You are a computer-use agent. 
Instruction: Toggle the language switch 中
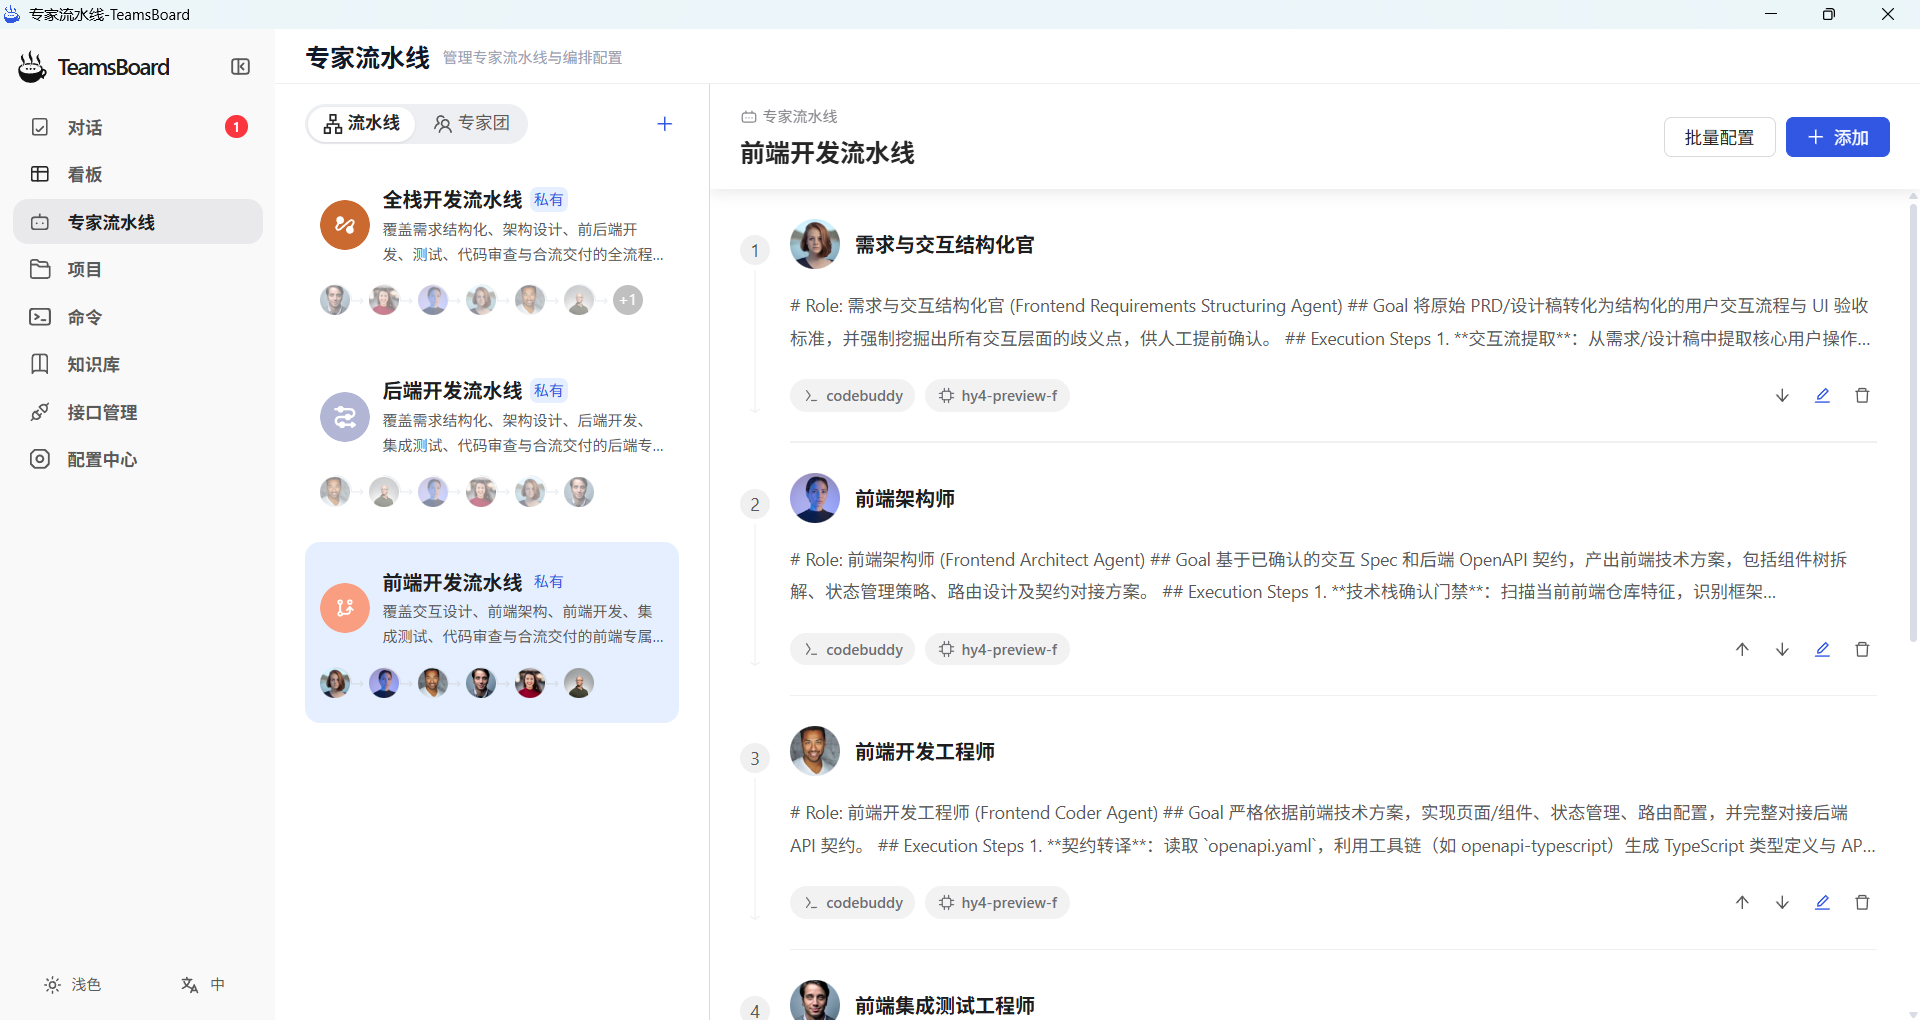pos(203,985)
